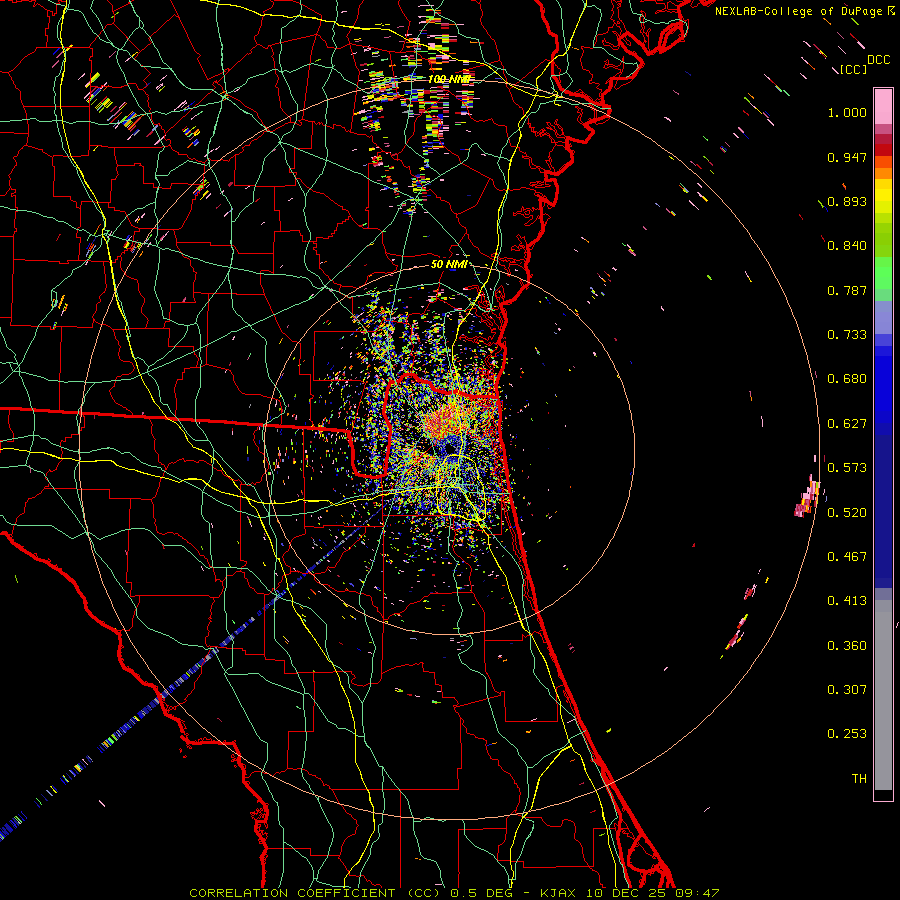The image size is (900, 900).
Task: Click the 0.733 scale label
Action: point(847,335)
